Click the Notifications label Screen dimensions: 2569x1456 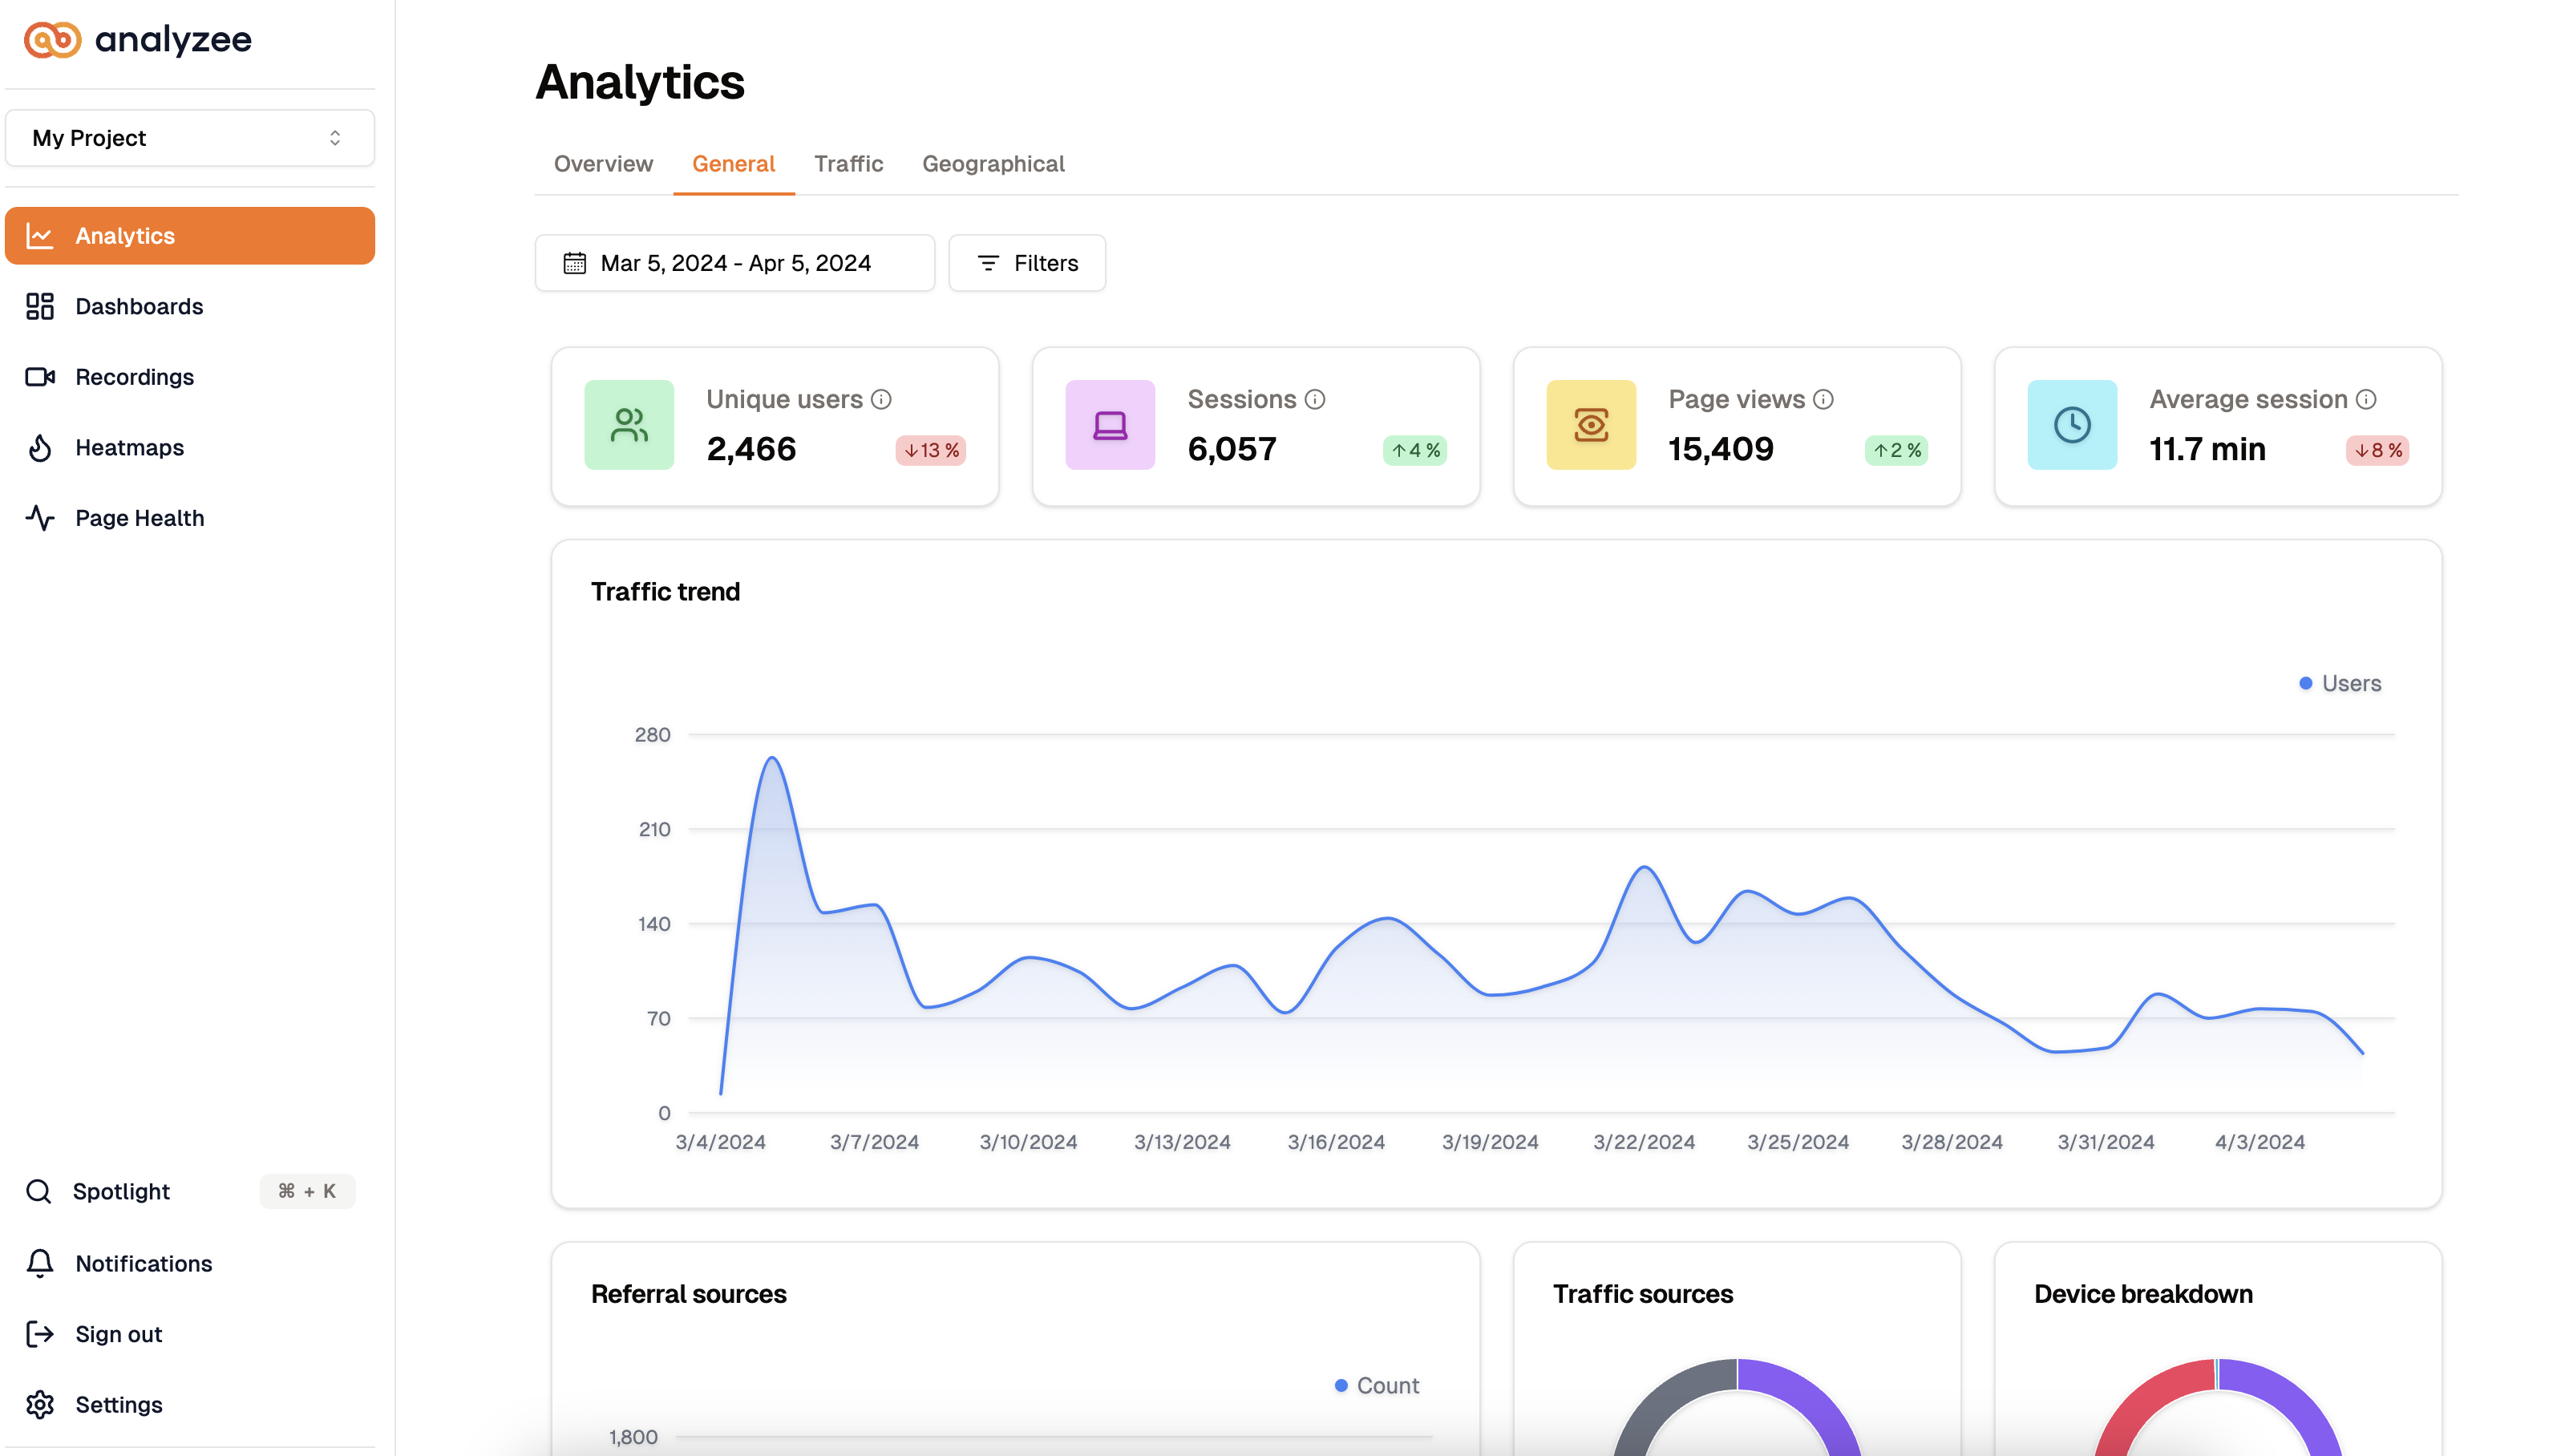point(144,1264)
